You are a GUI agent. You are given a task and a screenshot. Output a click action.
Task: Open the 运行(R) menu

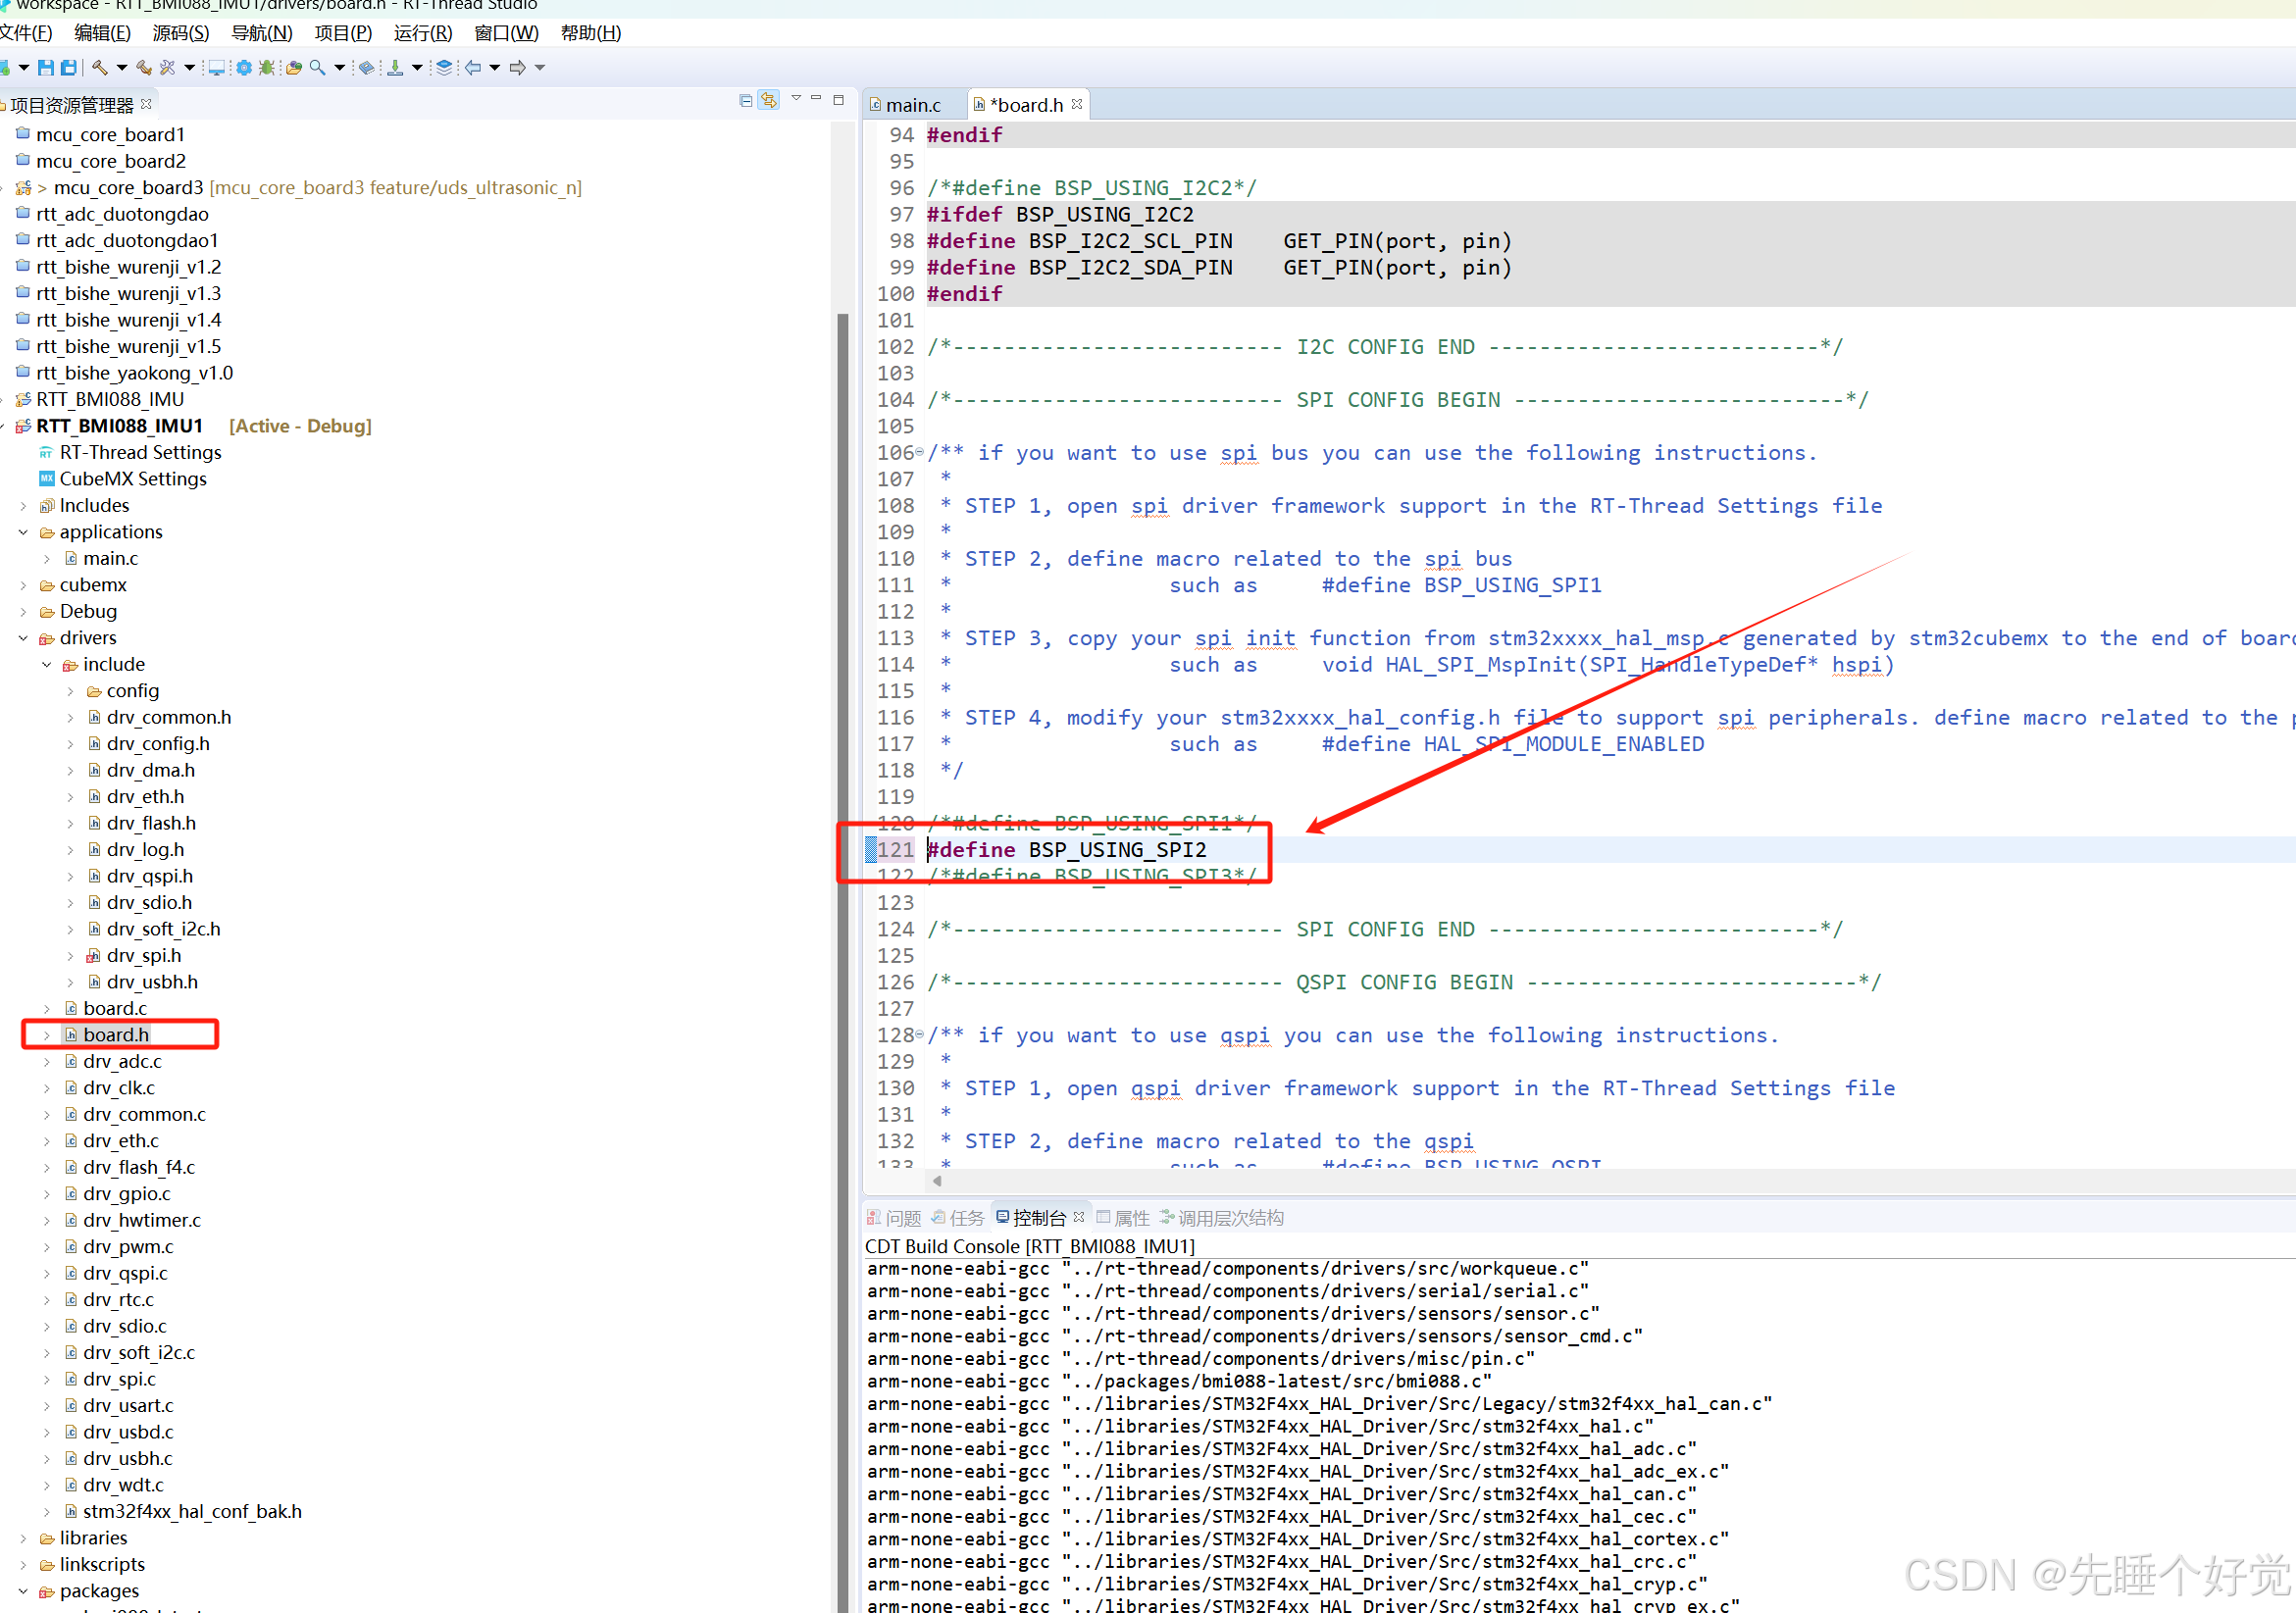[422, 33]
